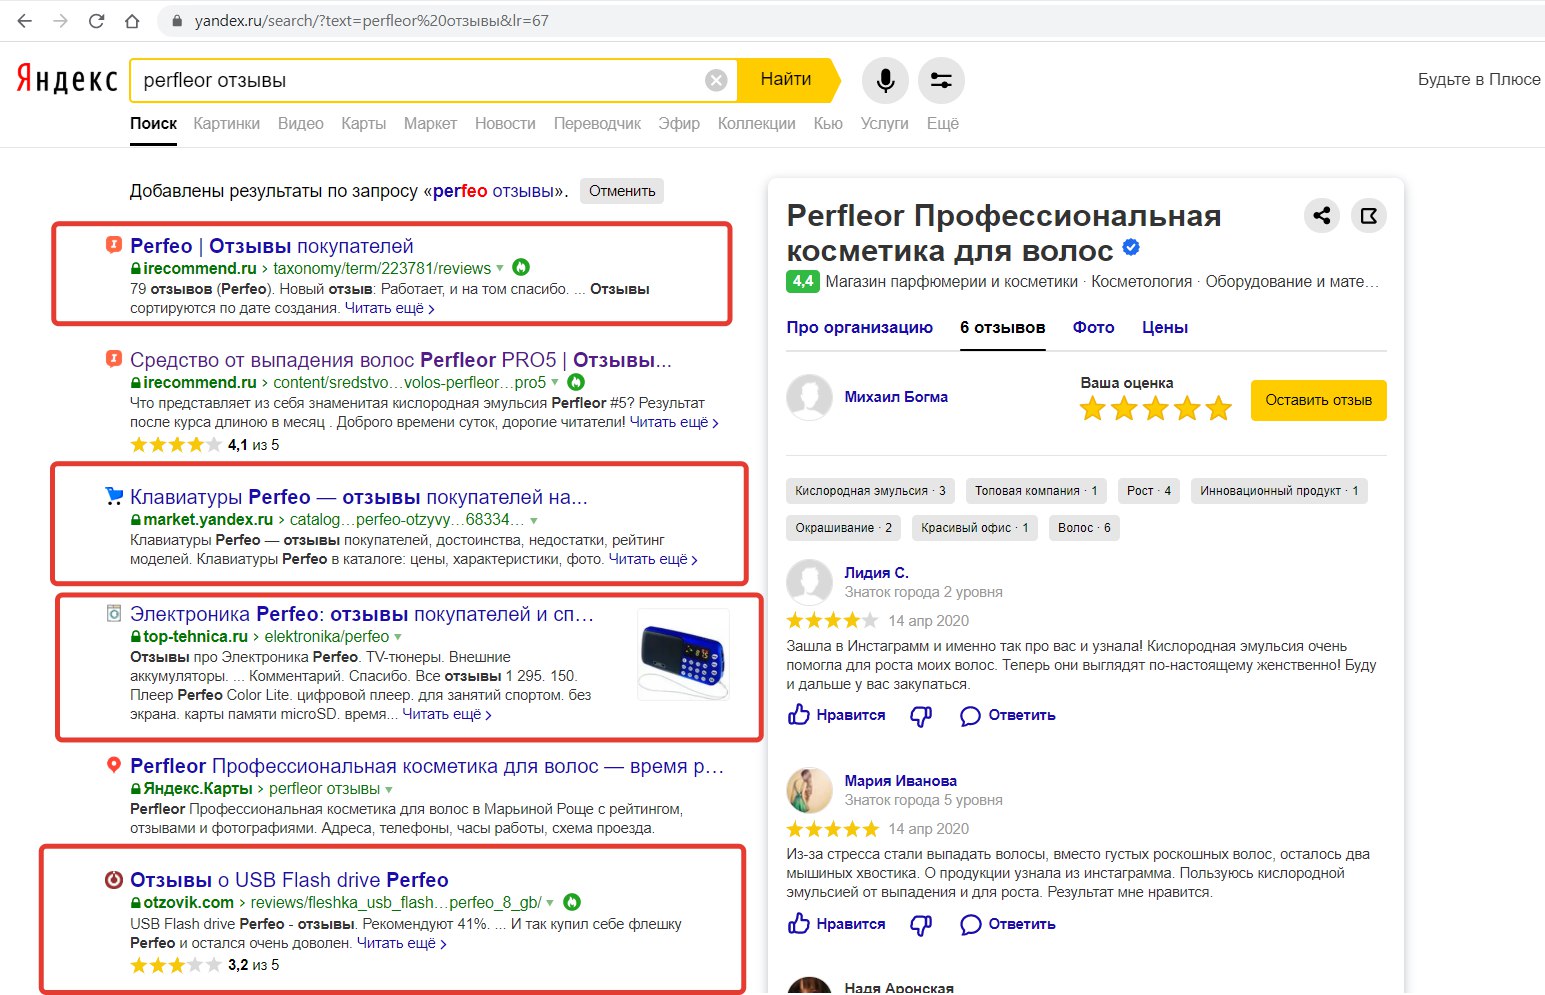The width and height of the screenshot is (1545, 995).
Task: Open dropdown arrow next to the otzovik.com URL
Action: 551,903
